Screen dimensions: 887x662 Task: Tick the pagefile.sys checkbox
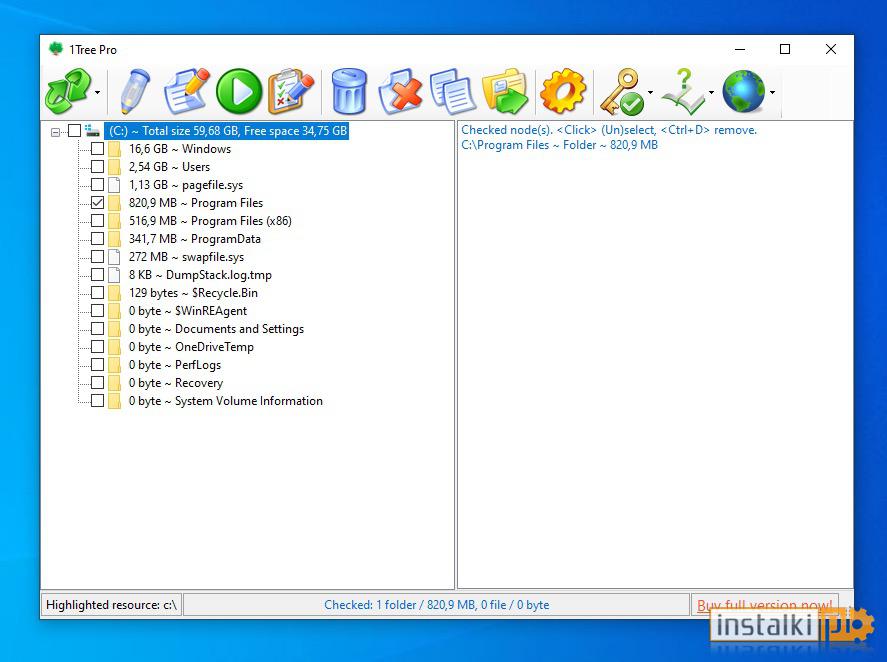tap(97, 184)
